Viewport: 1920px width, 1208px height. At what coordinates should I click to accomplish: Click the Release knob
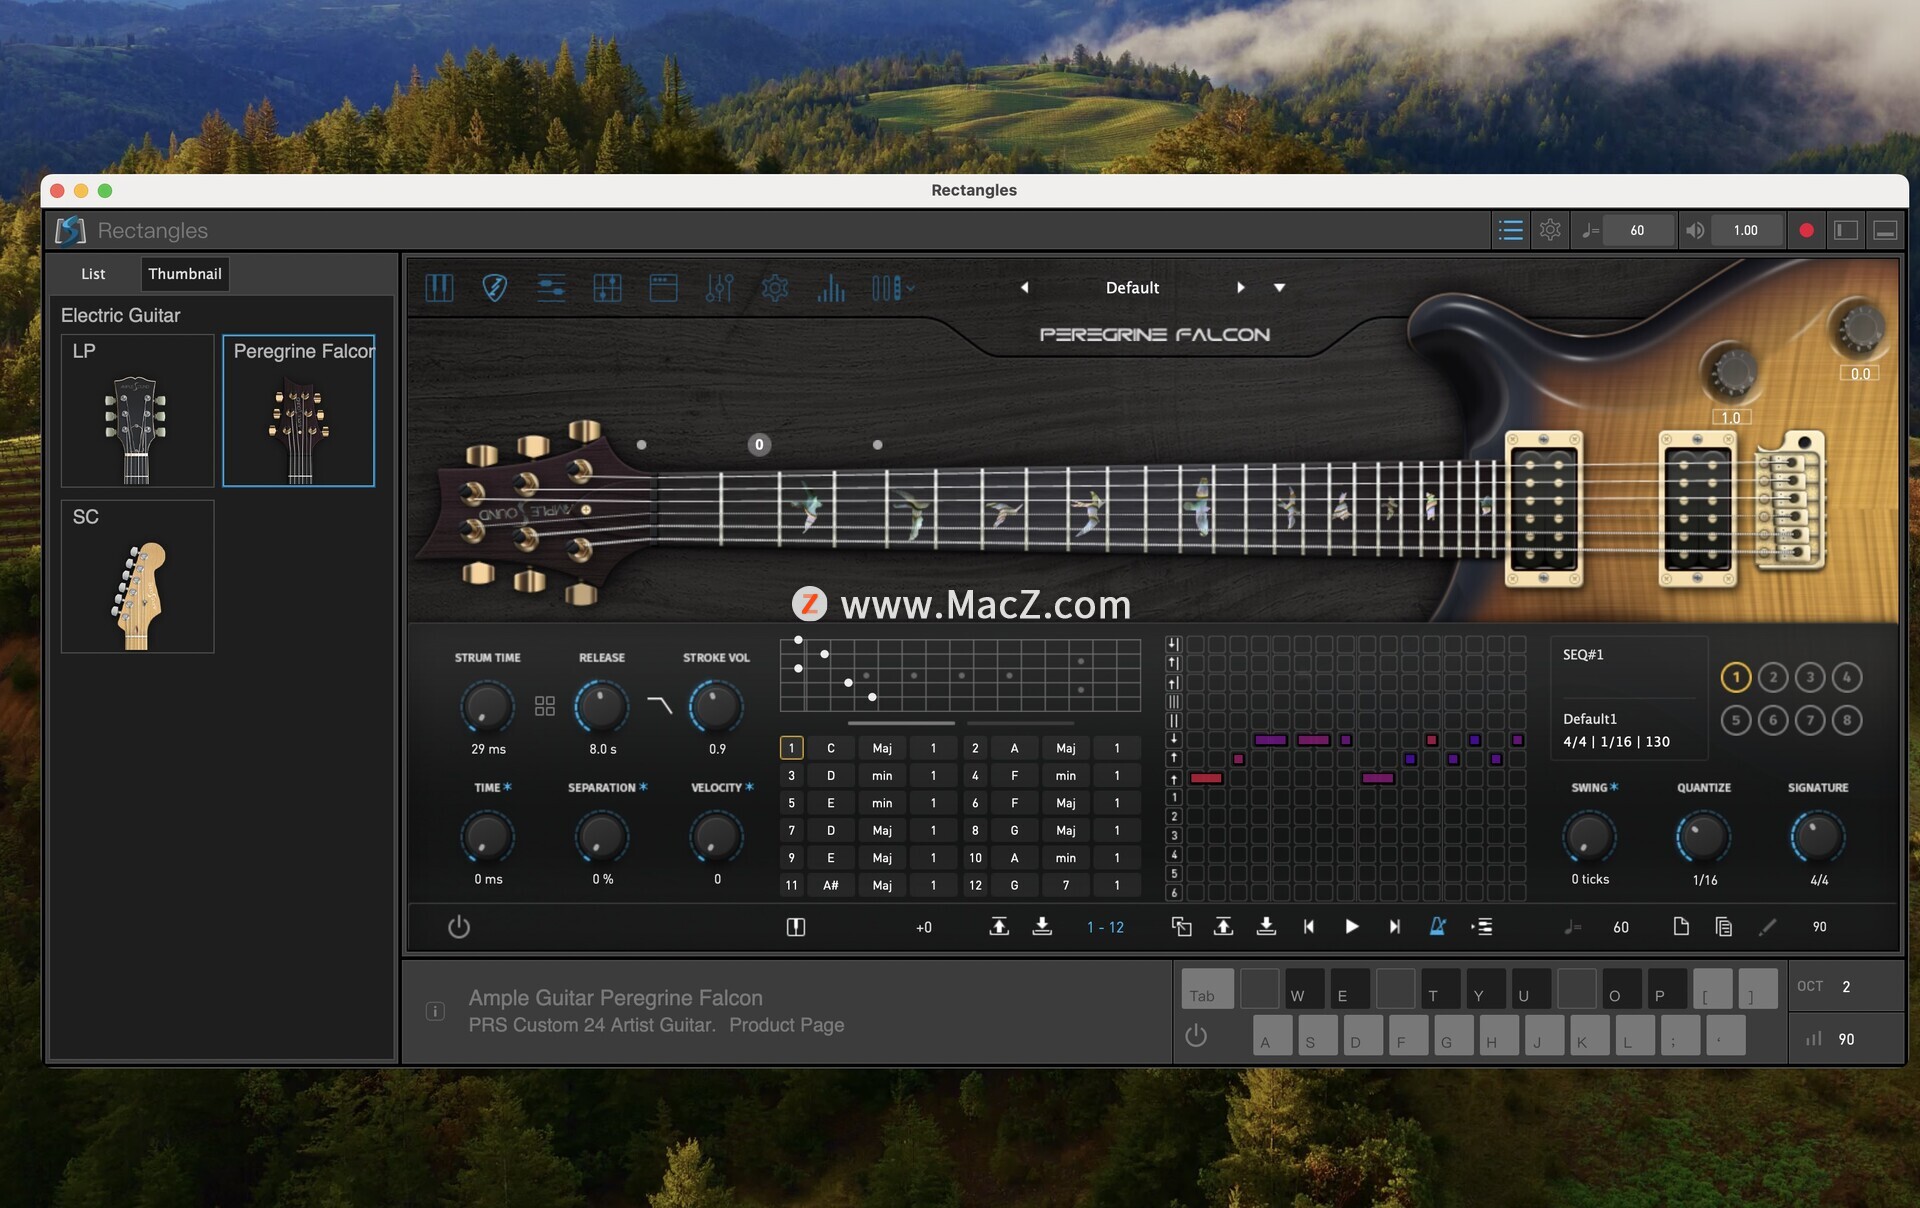(601, 706)
